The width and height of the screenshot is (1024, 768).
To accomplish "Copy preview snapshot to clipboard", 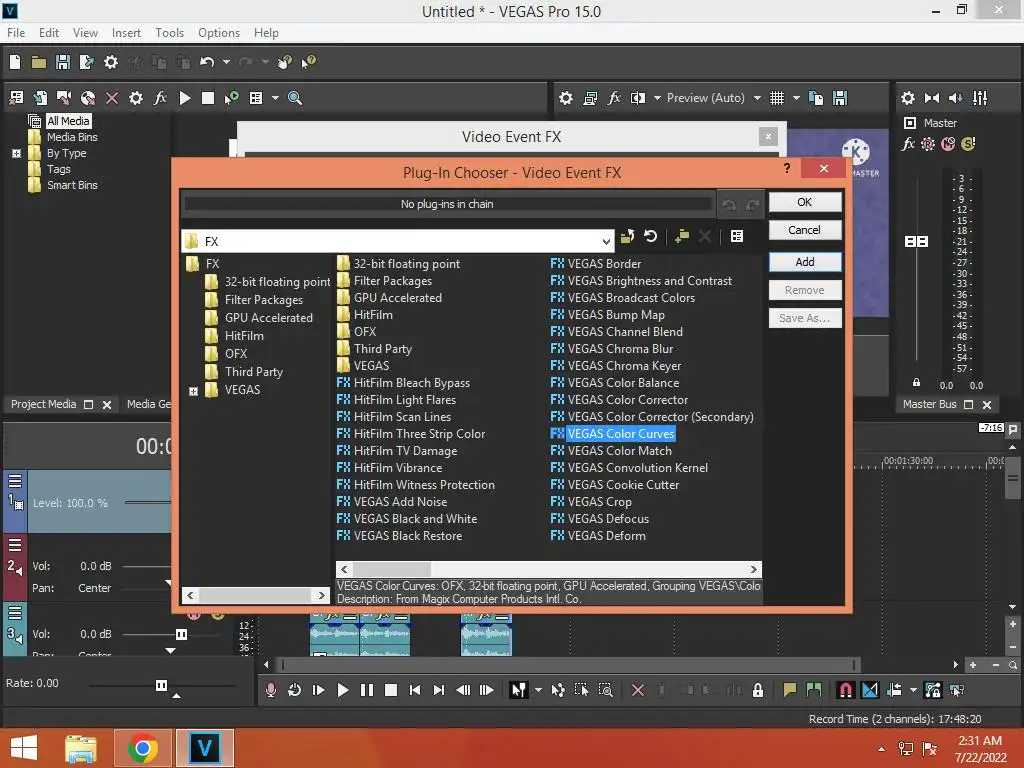I will 816,98.
